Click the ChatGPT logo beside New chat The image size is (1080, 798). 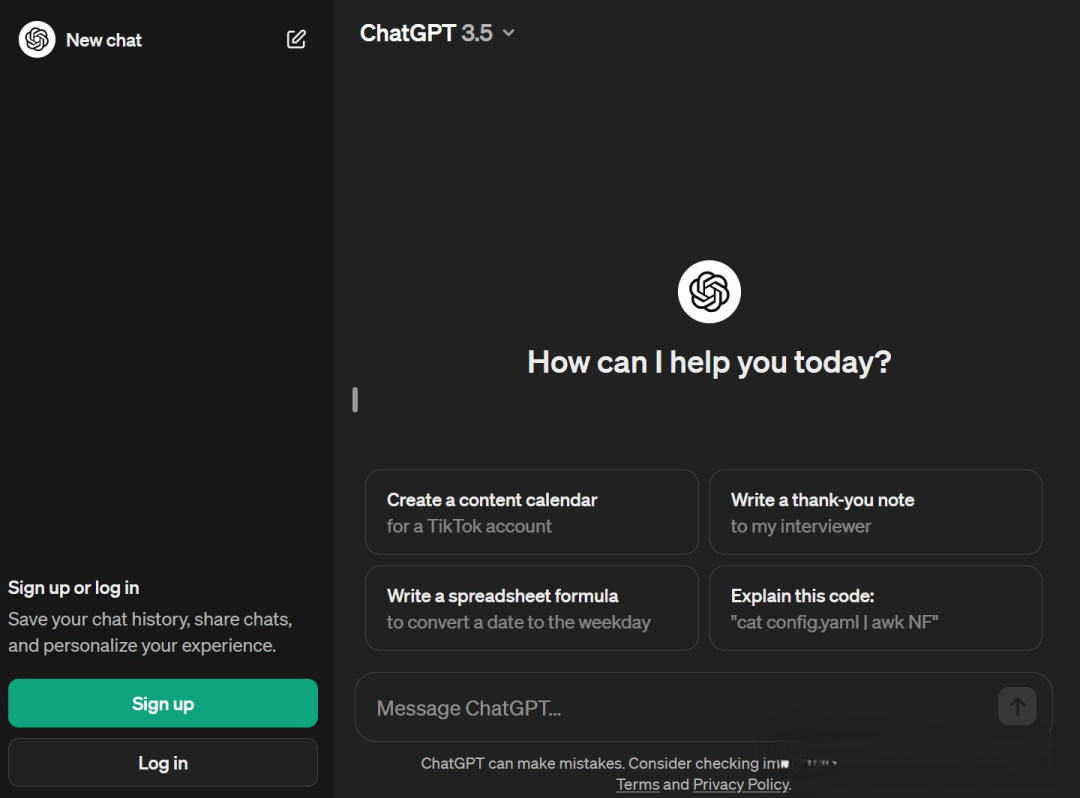point(37,39)
